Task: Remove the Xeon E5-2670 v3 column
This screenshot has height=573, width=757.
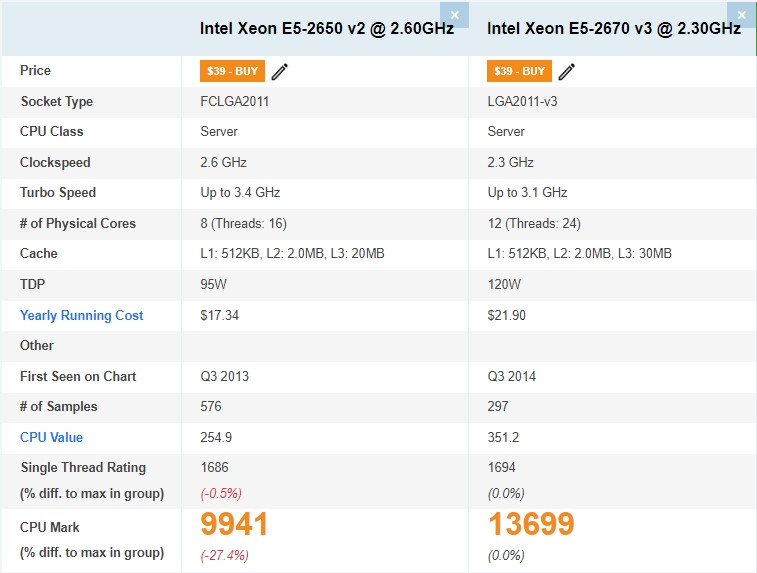Action: coord(742,15)
